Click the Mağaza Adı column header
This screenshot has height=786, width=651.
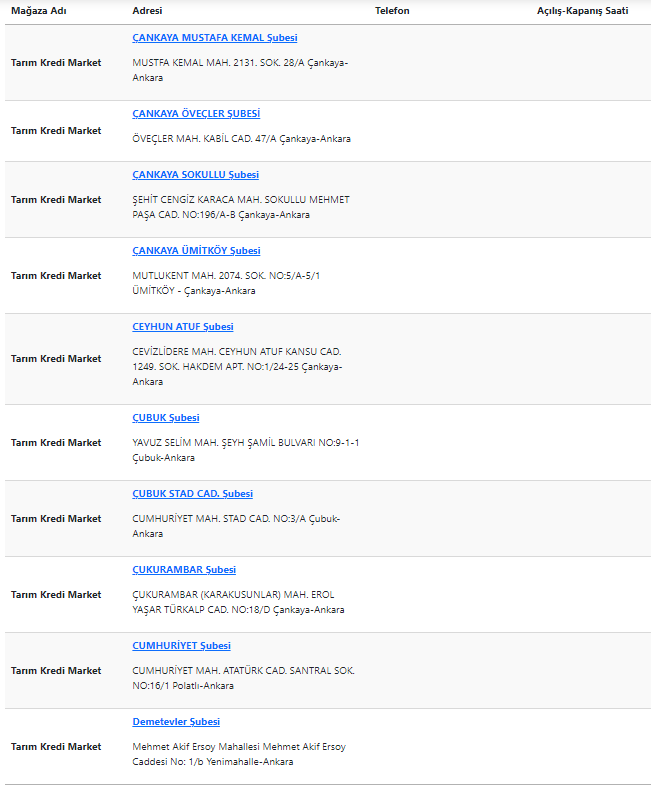(39, 11)
